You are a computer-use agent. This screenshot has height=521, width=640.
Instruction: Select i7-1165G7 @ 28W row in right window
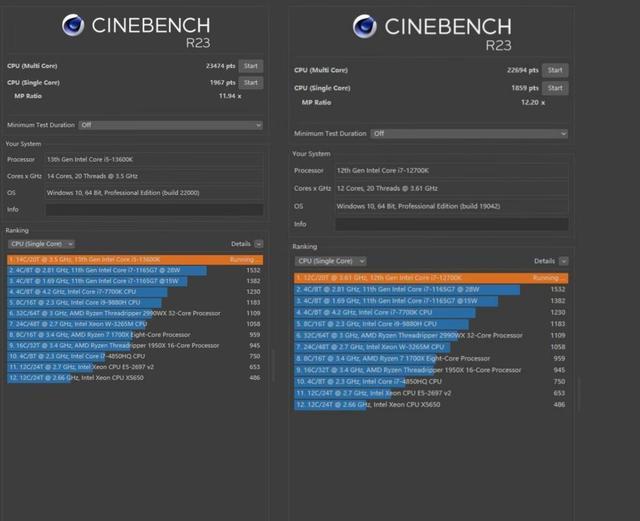(x=431, y=289)
